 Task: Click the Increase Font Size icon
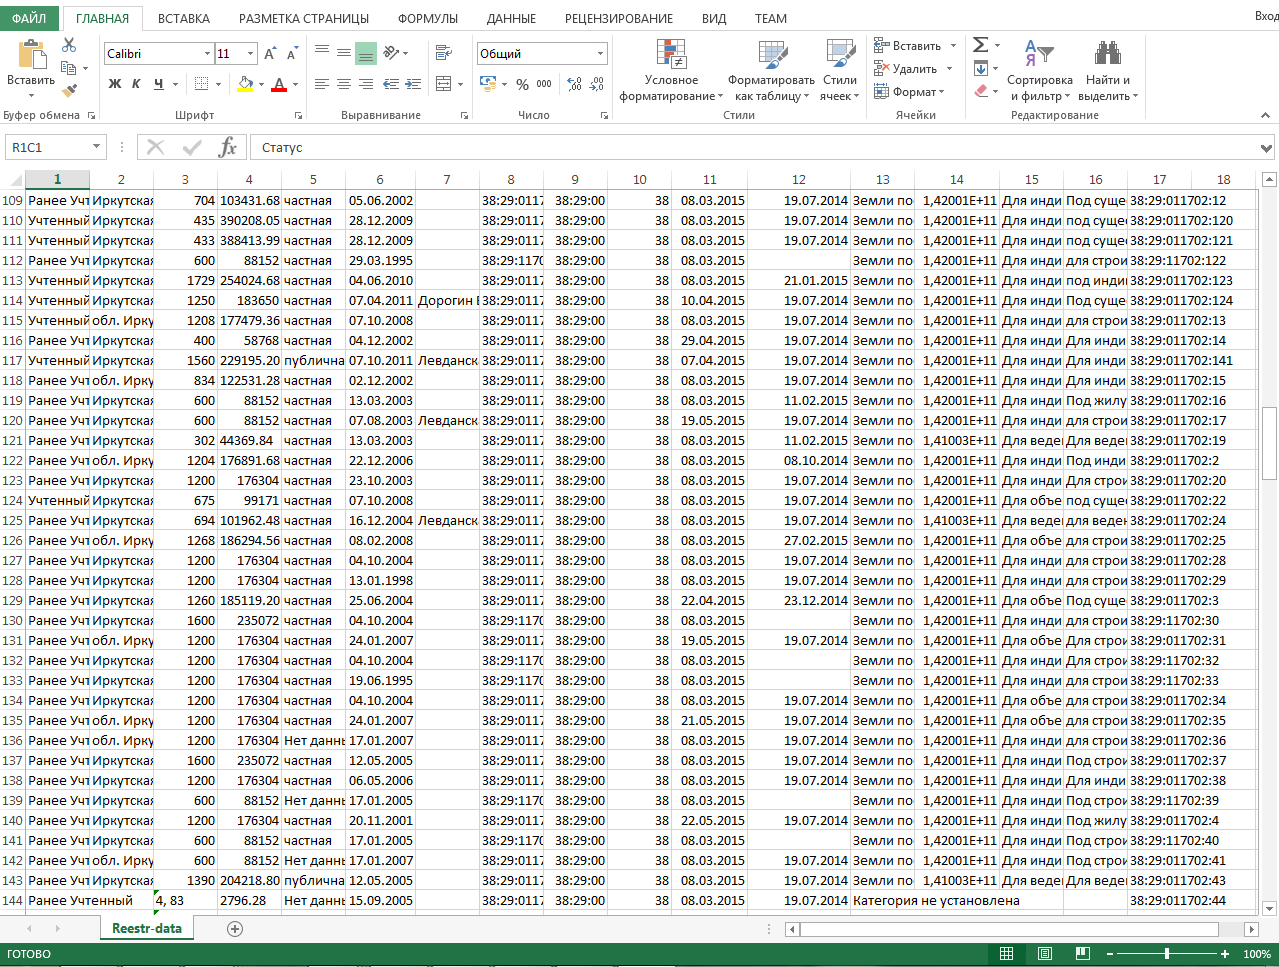(x=270, y=54)
